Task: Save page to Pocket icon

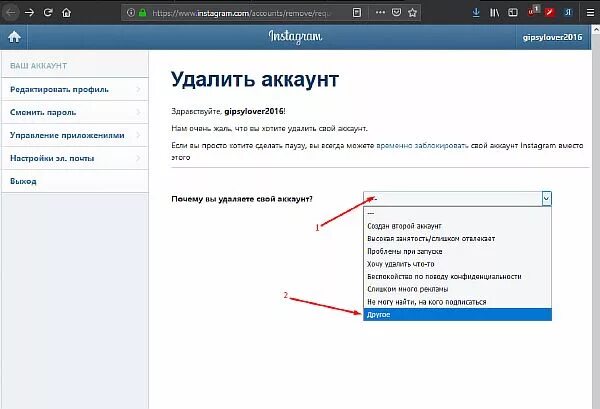Action: tap(396, 13)
